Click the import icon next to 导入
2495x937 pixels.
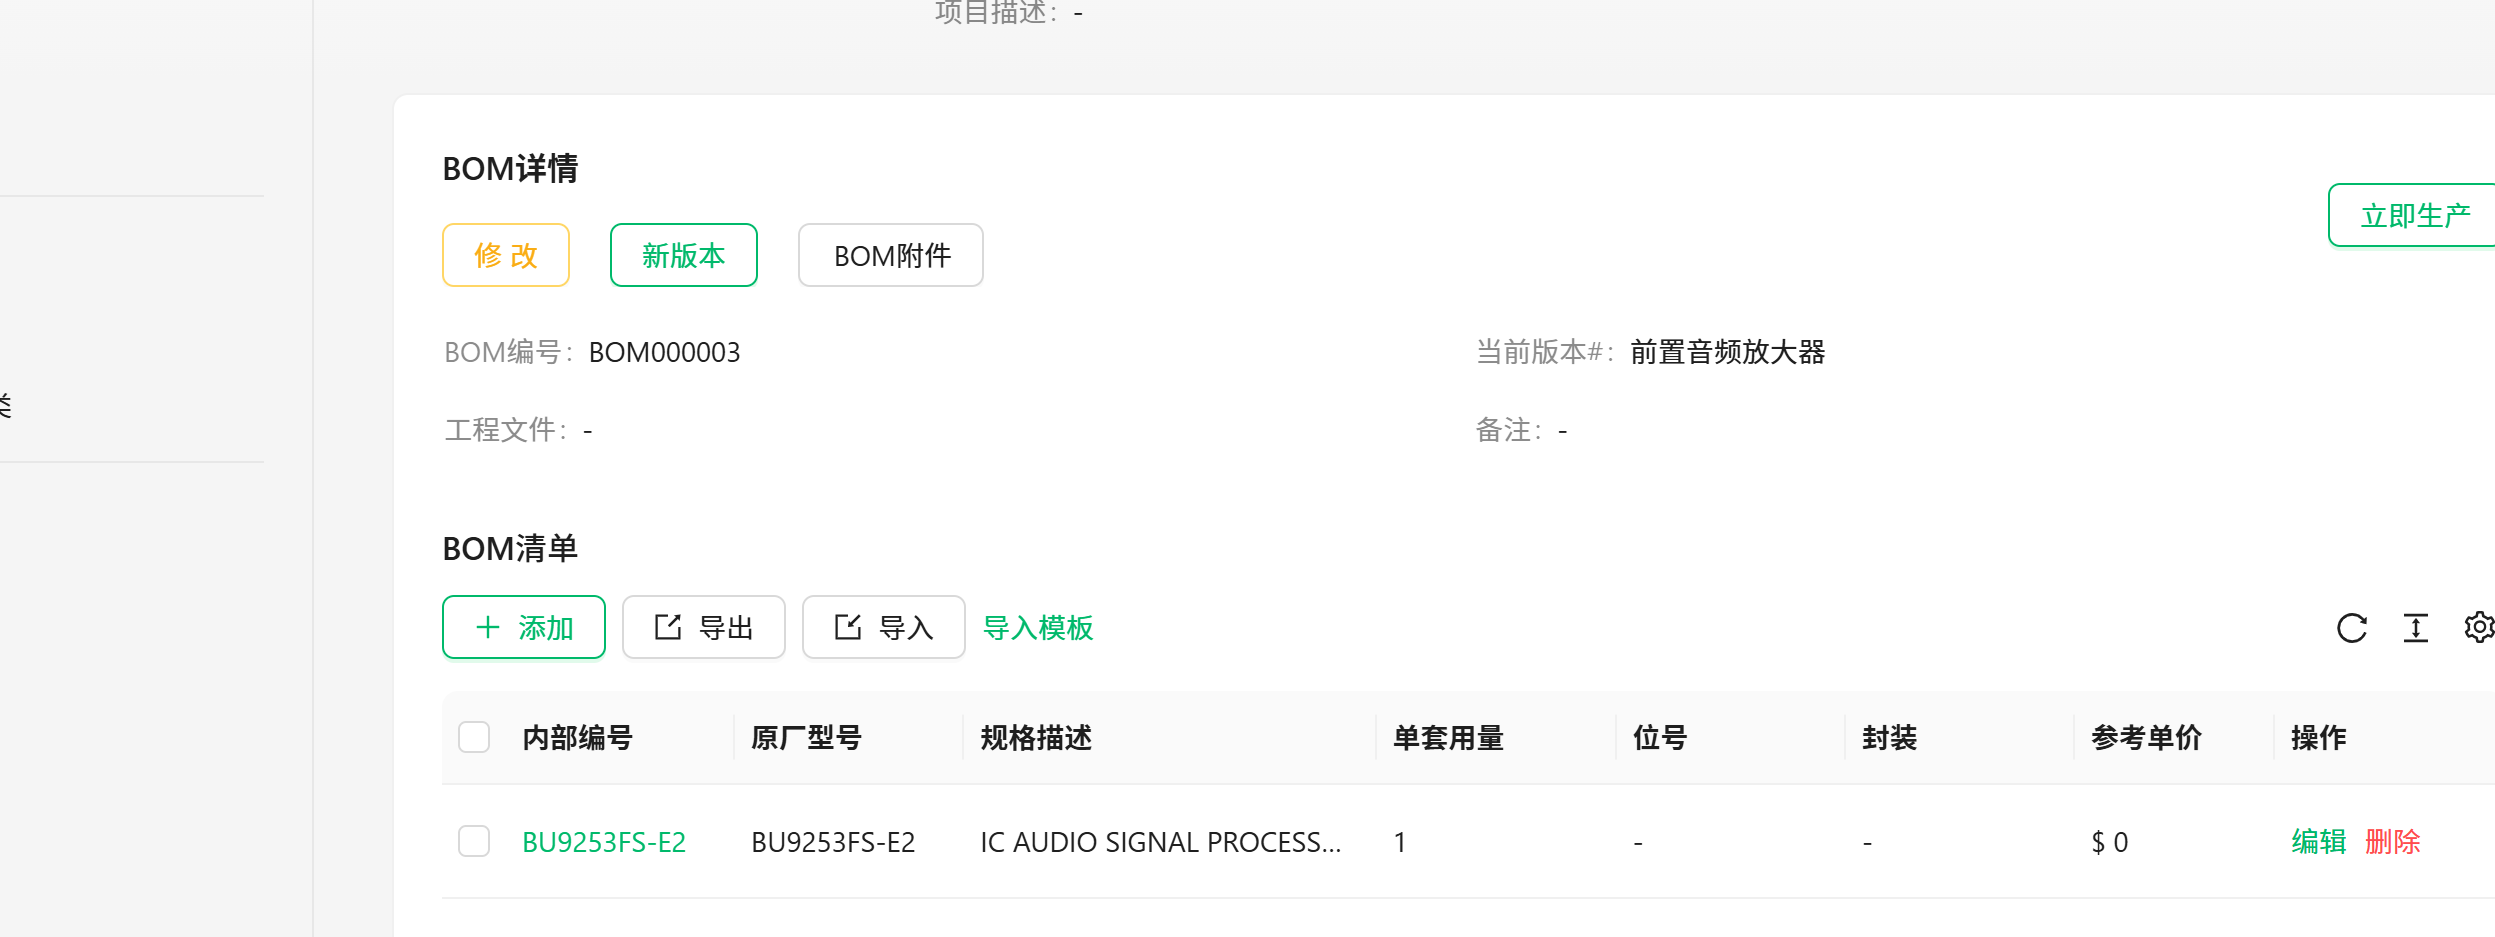[848, 627]
